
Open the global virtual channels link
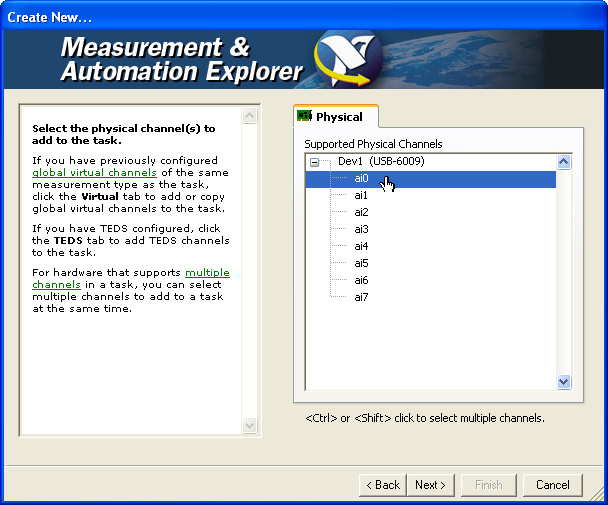tap(94, 173)
